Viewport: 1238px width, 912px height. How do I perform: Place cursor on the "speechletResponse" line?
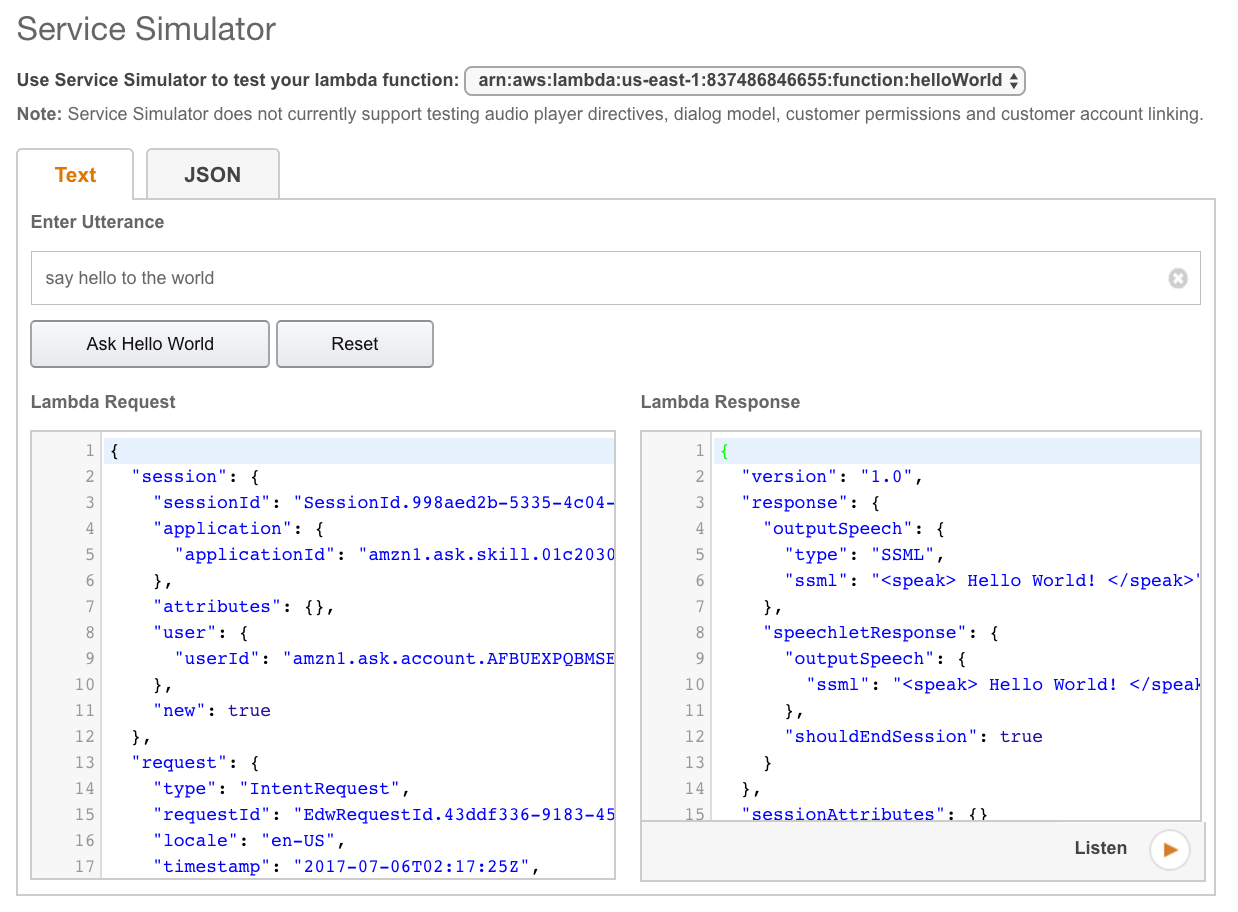click(x=880, y=633)
